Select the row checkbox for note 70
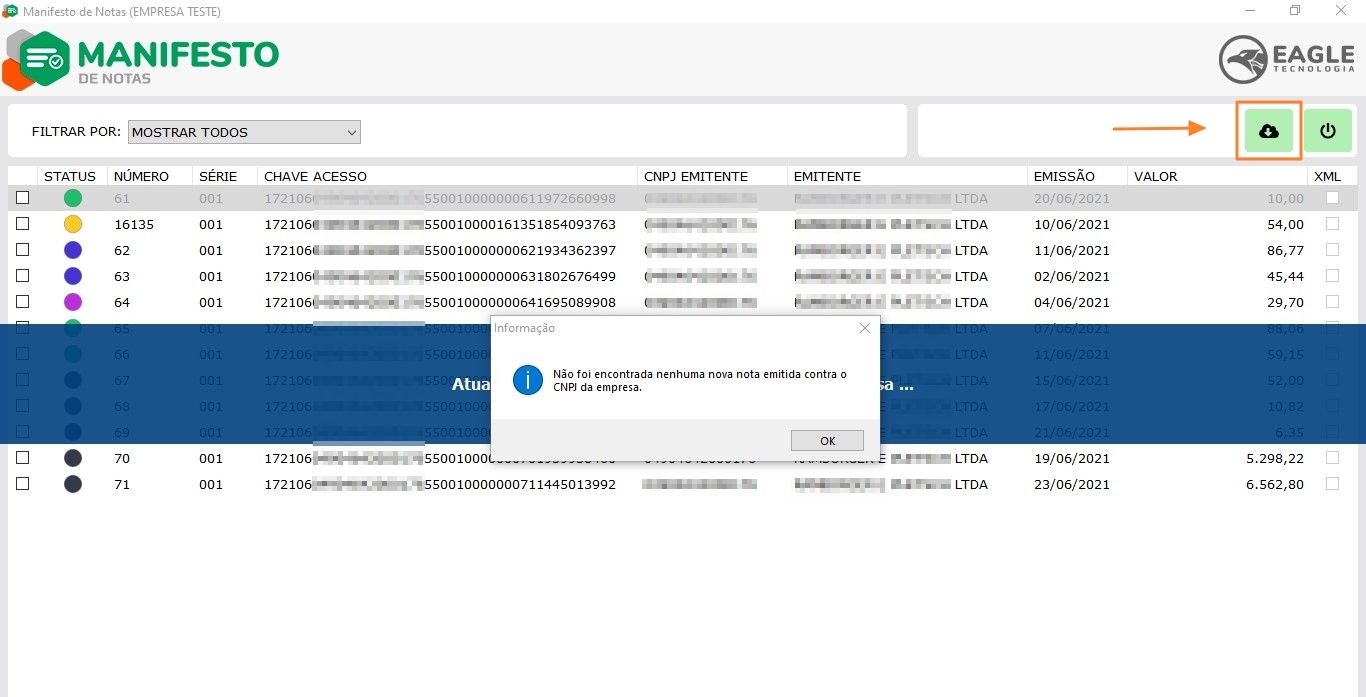The image size is (1366, 697). pyautogui.click(x=22, y=458)
